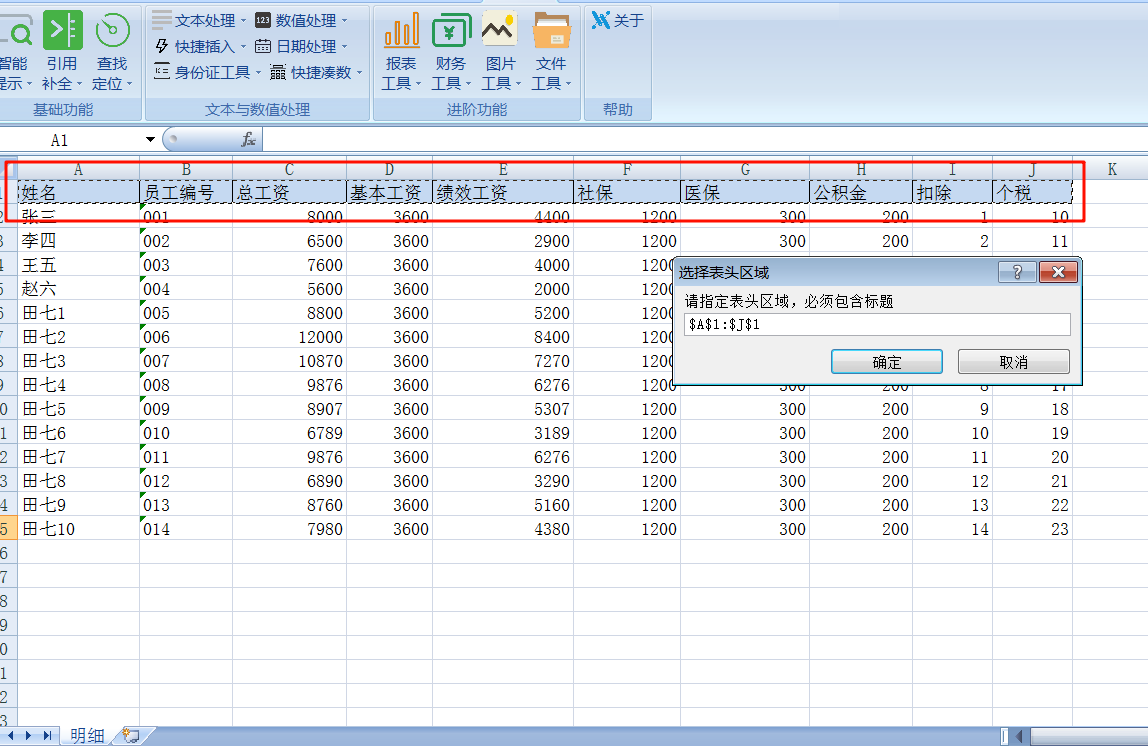Select the 姓名 header cell
Image resolution: width=1148 pixels, height=746 pixels.
coord(78,193)
